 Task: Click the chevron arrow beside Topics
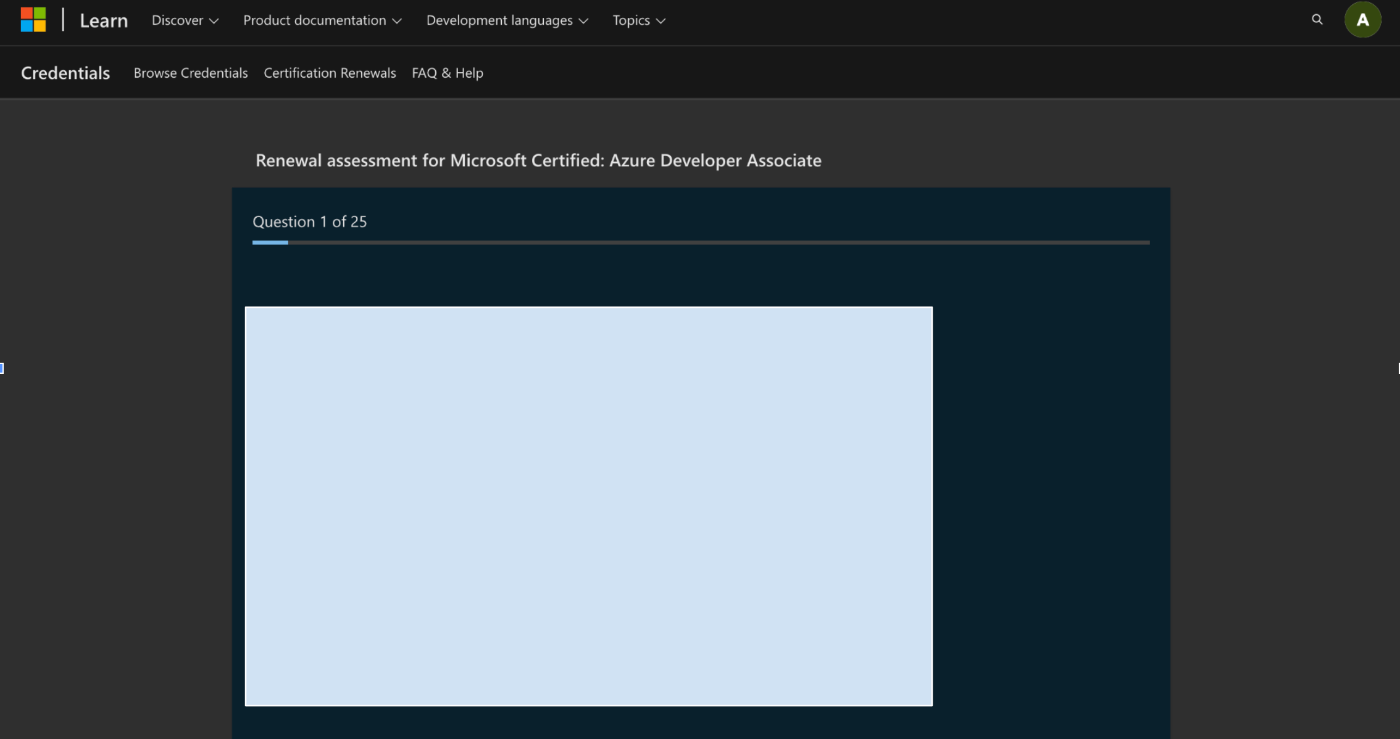tap(660, 21)
